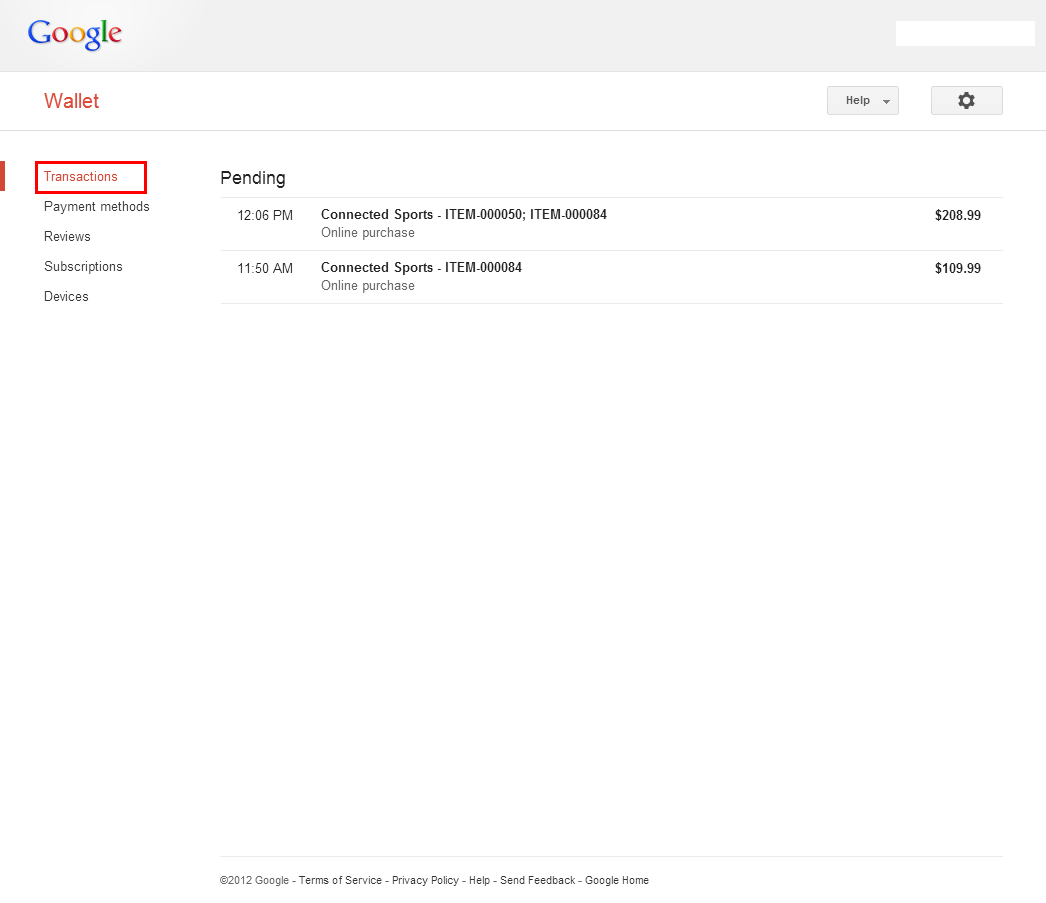1046x903 pixels.
Task: Navigate to Devices section
Action: pyautogui.click(x=66, y=297)
